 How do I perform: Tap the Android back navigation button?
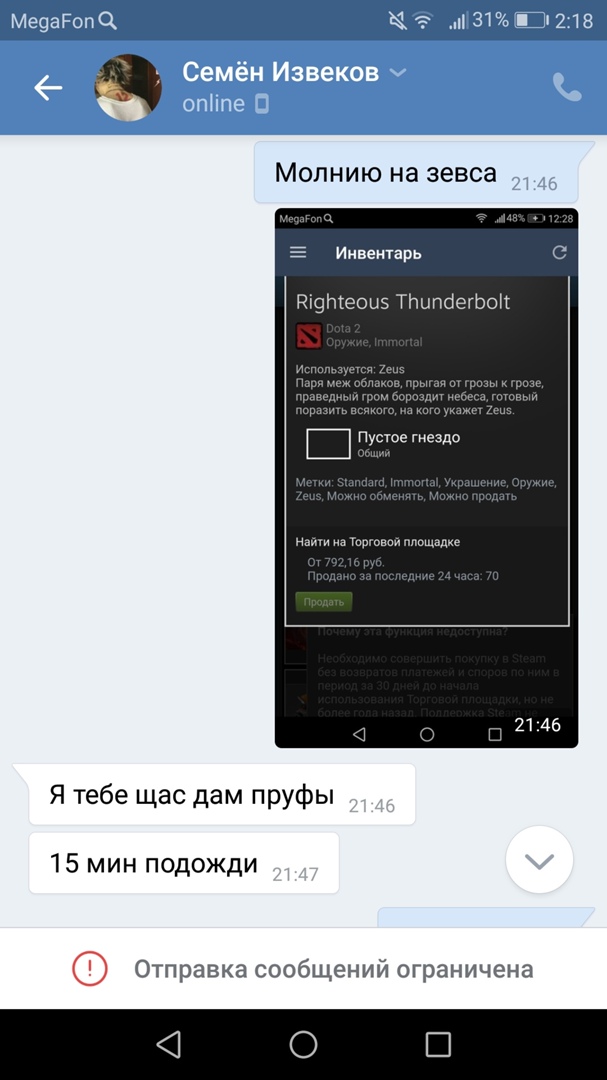pyautogui.click(x=169, y=1044)
